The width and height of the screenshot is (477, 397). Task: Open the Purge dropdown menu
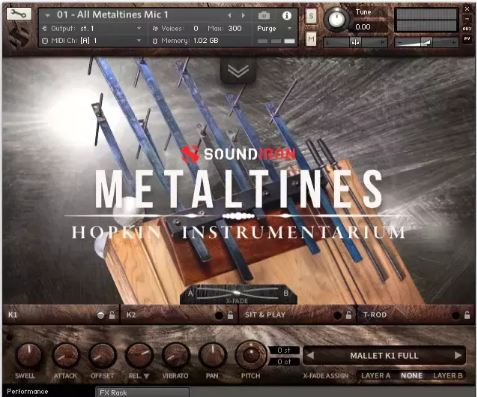[275, 29]
